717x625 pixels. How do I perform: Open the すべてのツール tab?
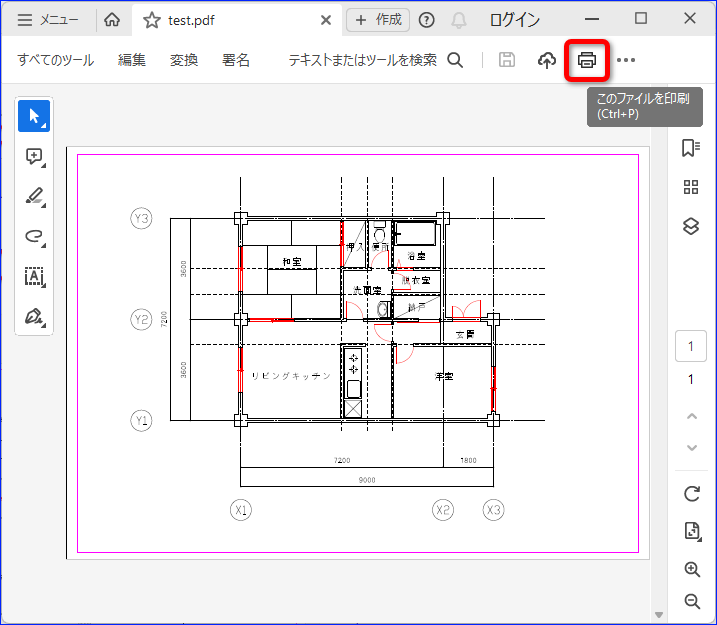pos(56,60)
